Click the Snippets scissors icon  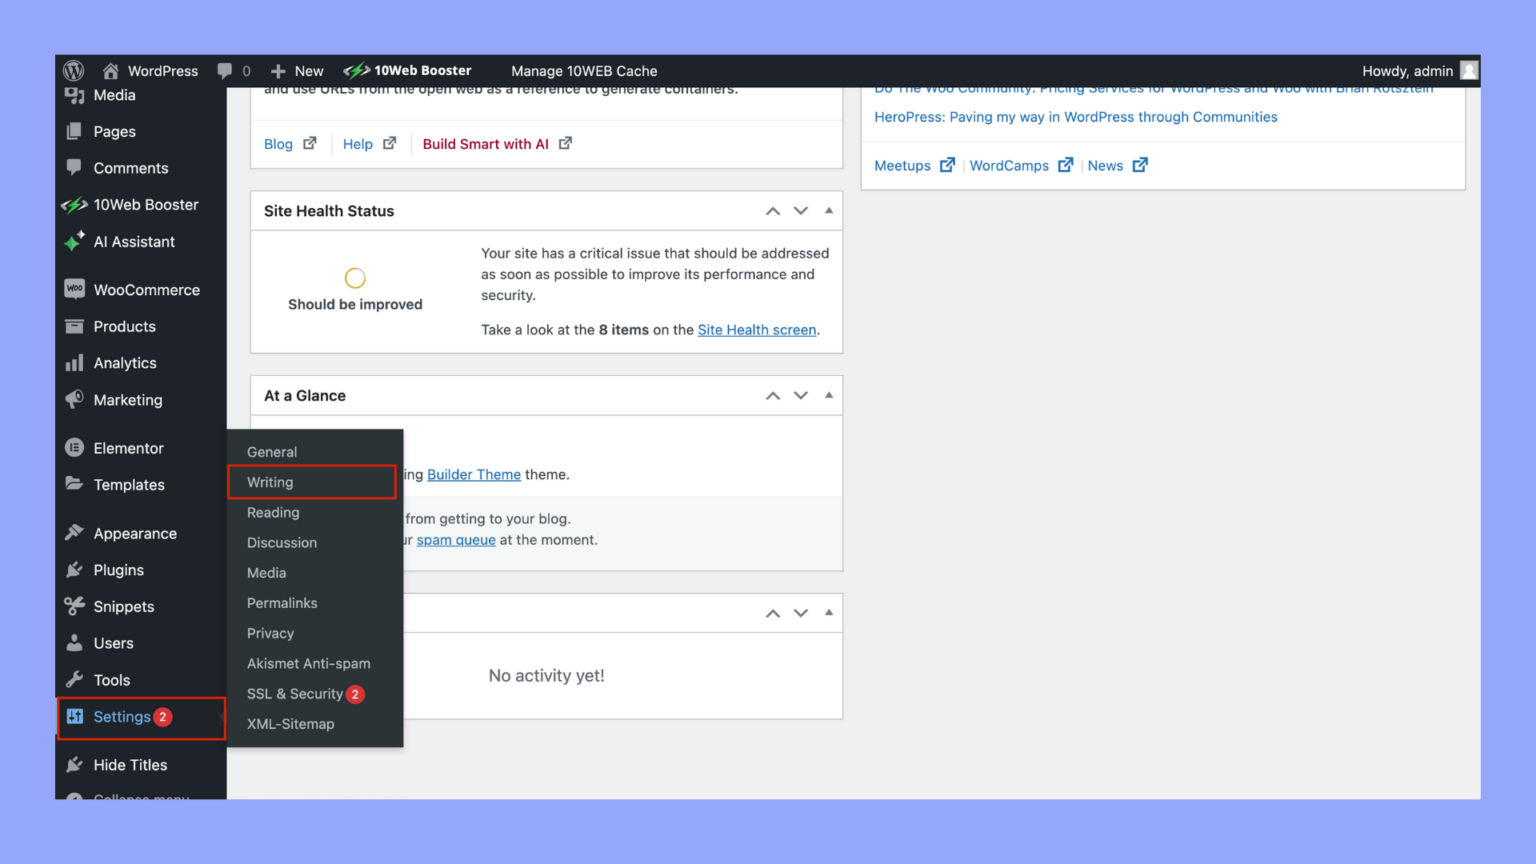coord(75,606)
